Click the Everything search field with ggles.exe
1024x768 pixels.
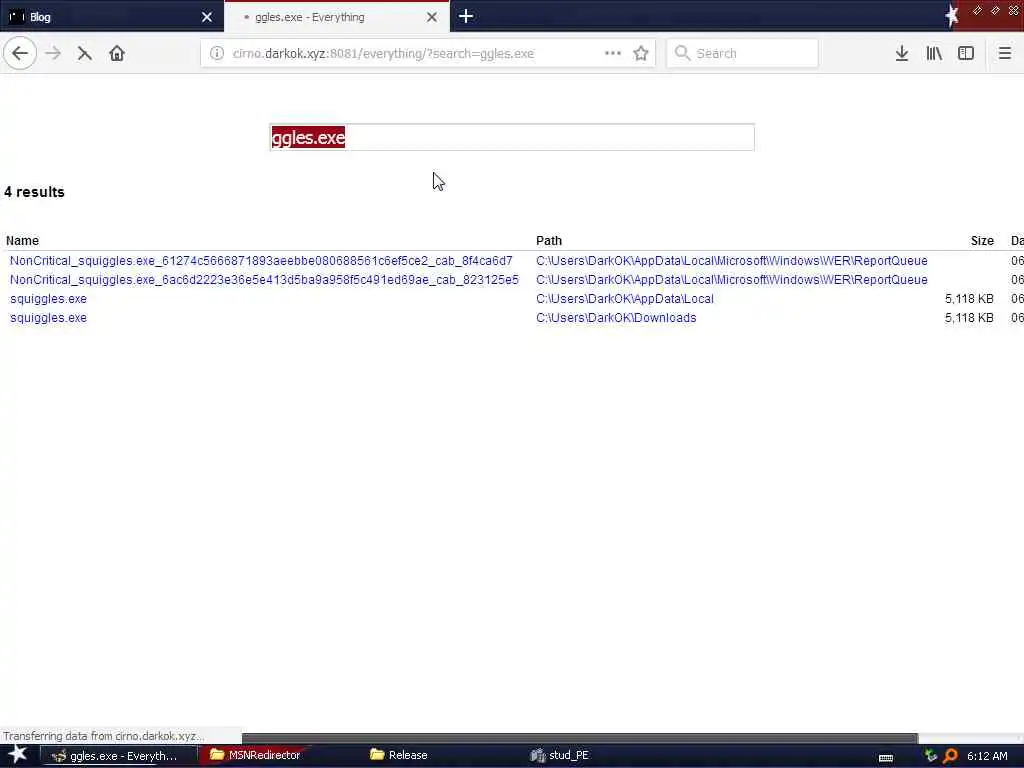[x=511, y=137]
